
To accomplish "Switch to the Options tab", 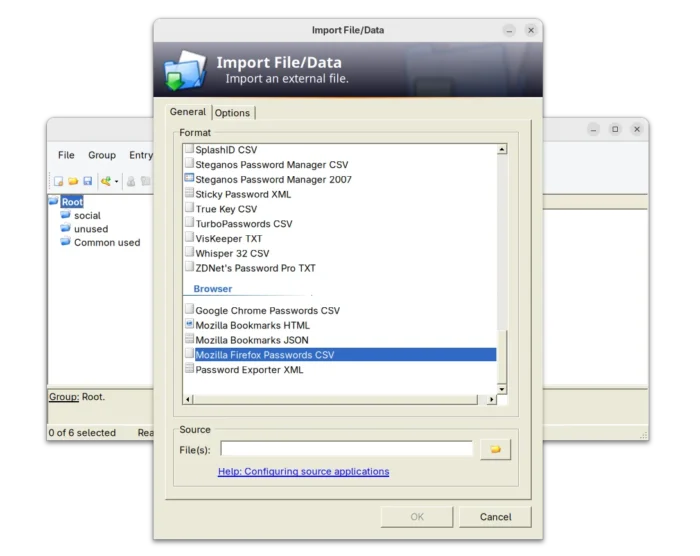I will [233, 113].
